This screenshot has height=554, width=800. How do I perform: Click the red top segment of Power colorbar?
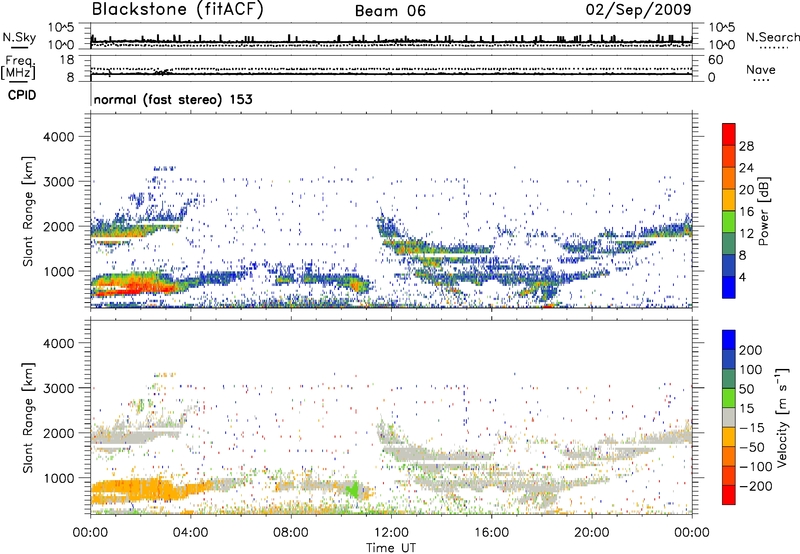coord(729,134)
